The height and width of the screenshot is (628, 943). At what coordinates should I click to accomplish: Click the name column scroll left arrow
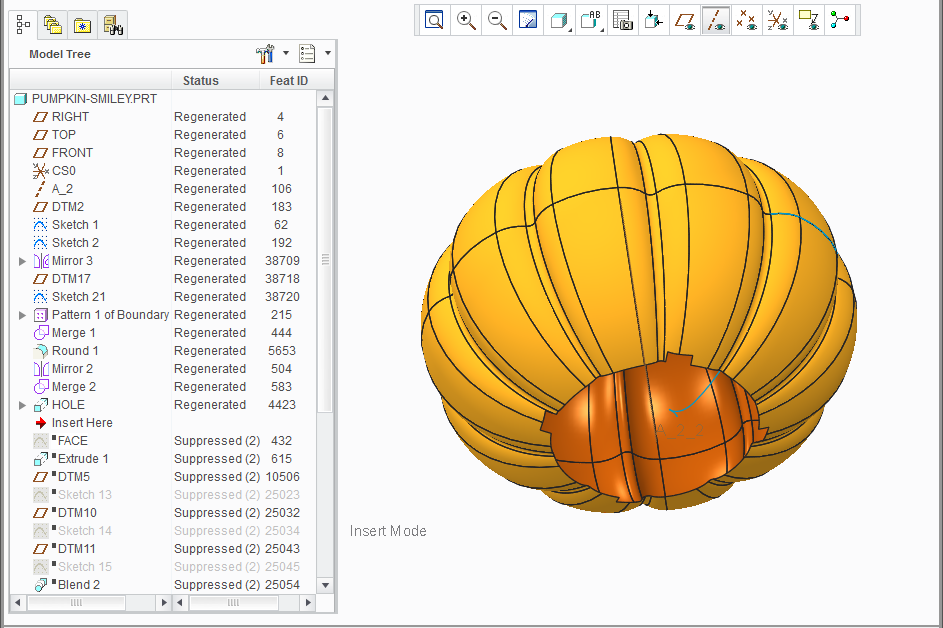(x=17, y=602)
